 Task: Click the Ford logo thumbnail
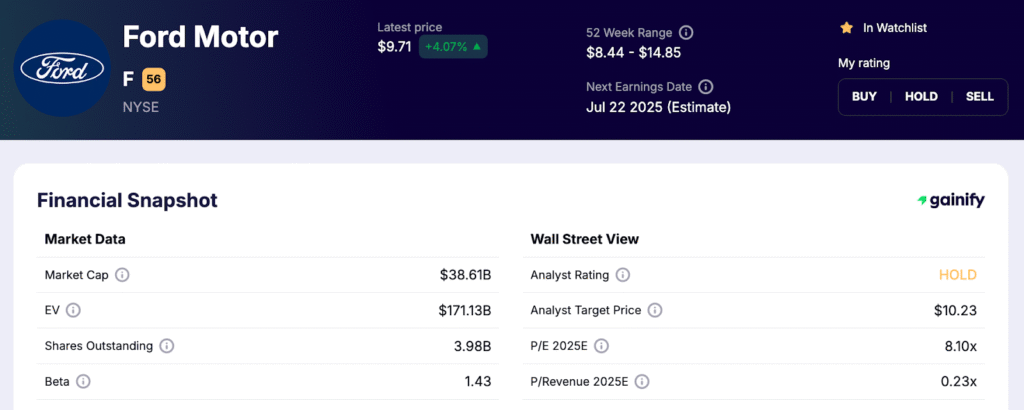(62, 68)
